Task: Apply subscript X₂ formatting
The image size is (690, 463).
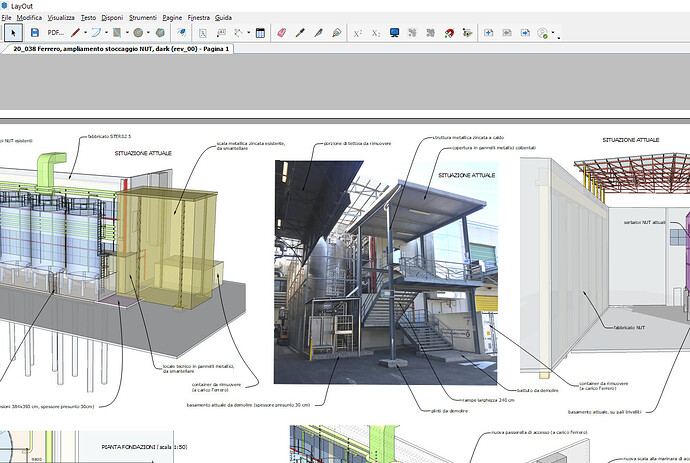Action: coord(376,33)
